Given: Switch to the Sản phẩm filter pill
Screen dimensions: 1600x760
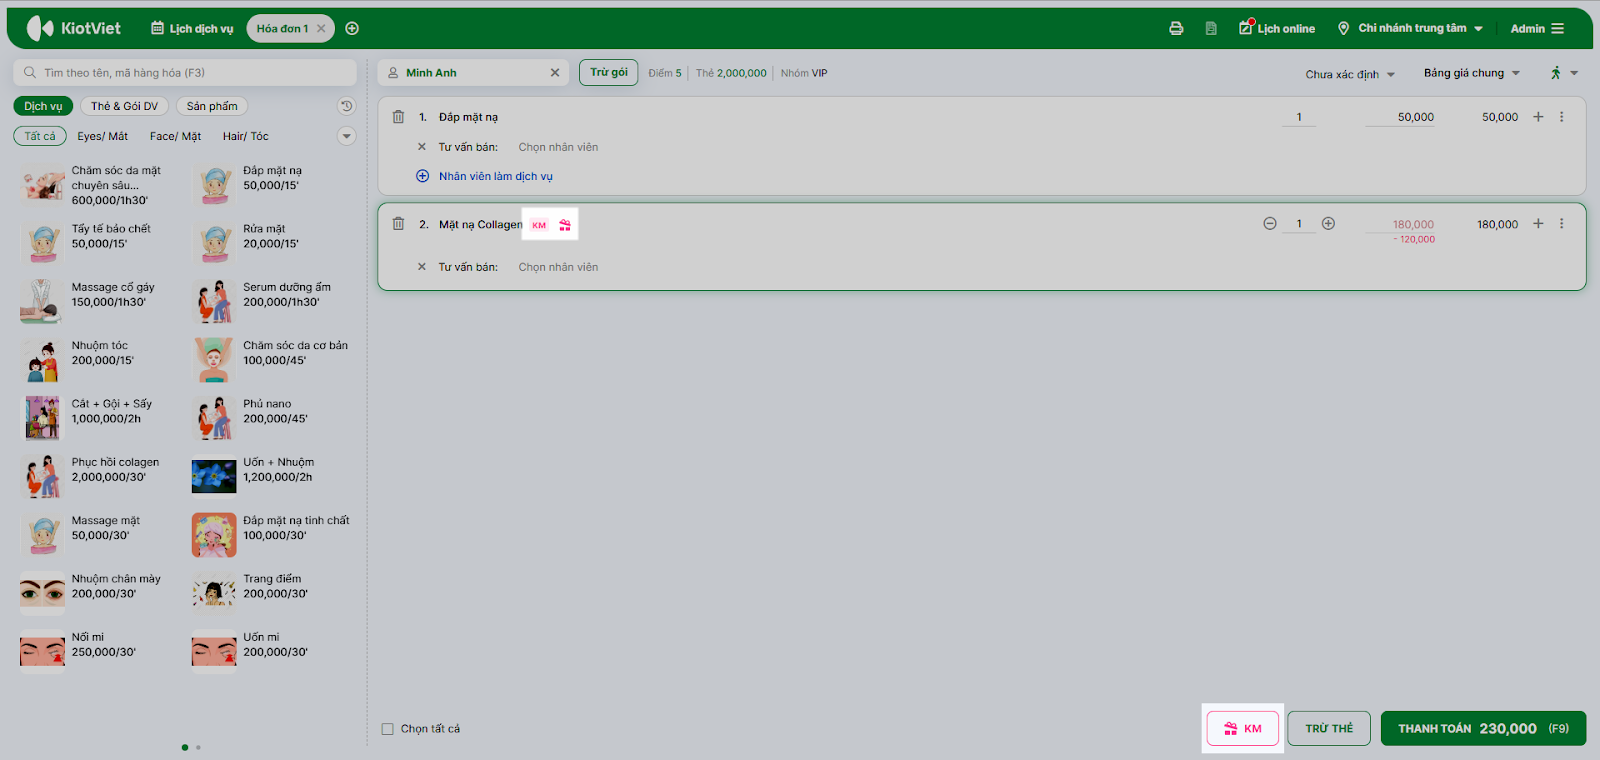Looking at the screenshot, I should (x=212, y=106).
